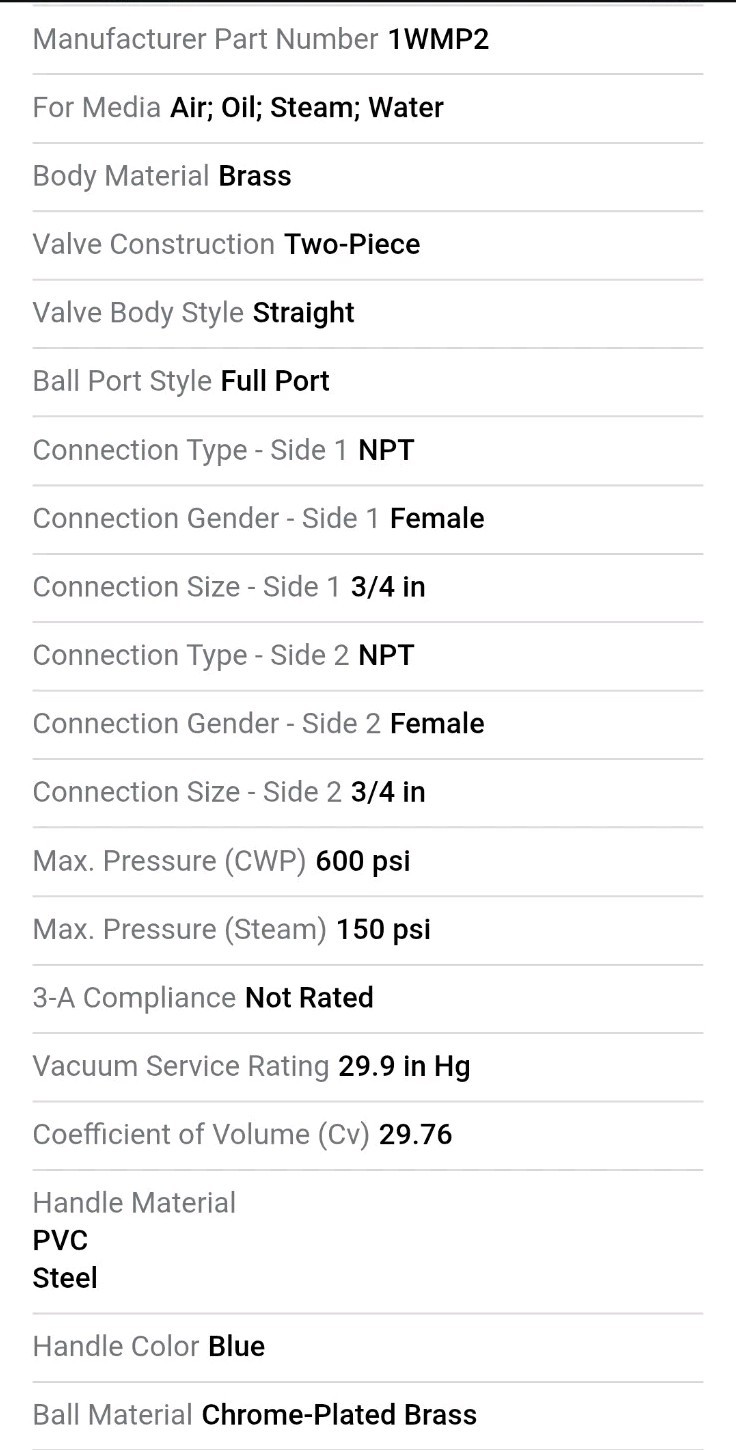Select Connection Size Side 1 3/4 in value
This screenshot has height=1450, width=736.
tap(388, 587)
